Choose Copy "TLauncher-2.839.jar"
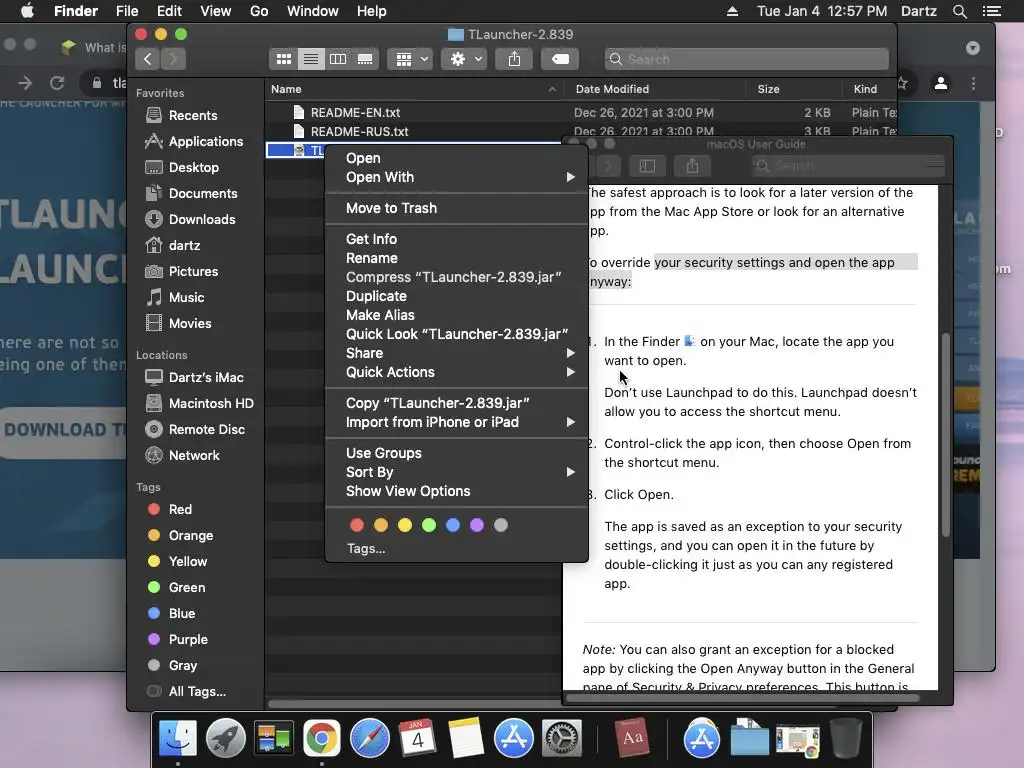Viewport: 1024px width, 768px height. click(456, 404)
